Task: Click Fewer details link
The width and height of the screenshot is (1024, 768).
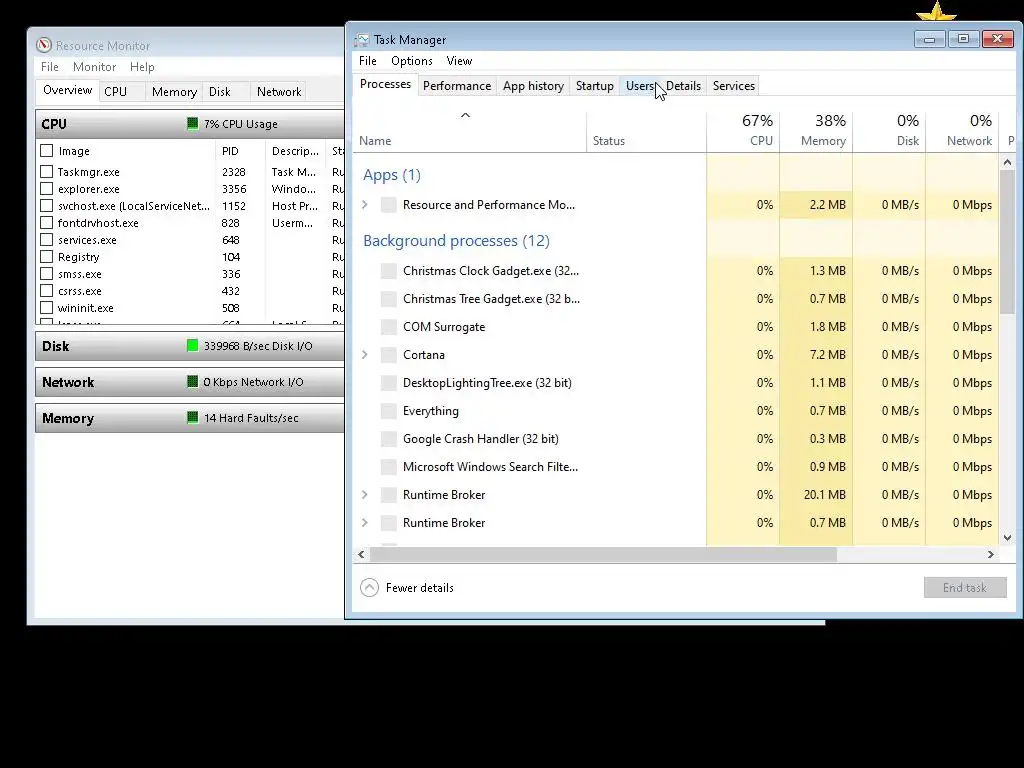Action: coord(419,588)
